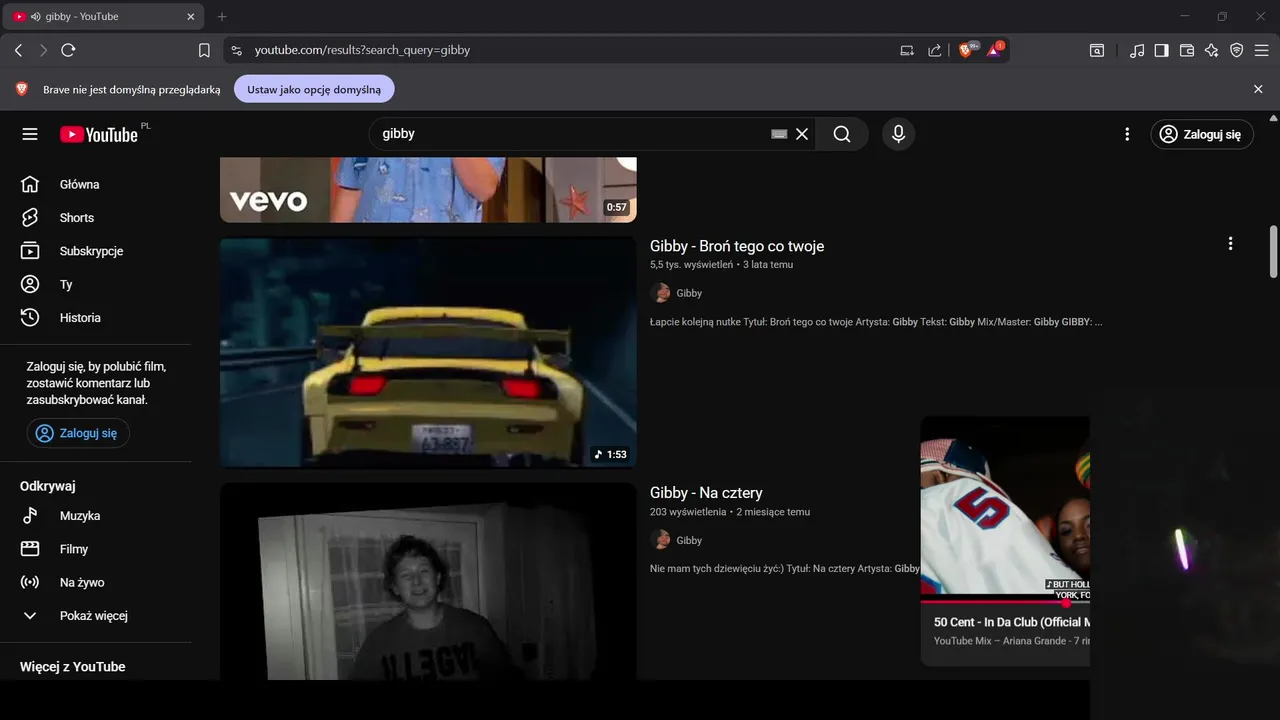
Task: Play the Na cztery black-and-white thumbnail
Action: coord(428,581)
